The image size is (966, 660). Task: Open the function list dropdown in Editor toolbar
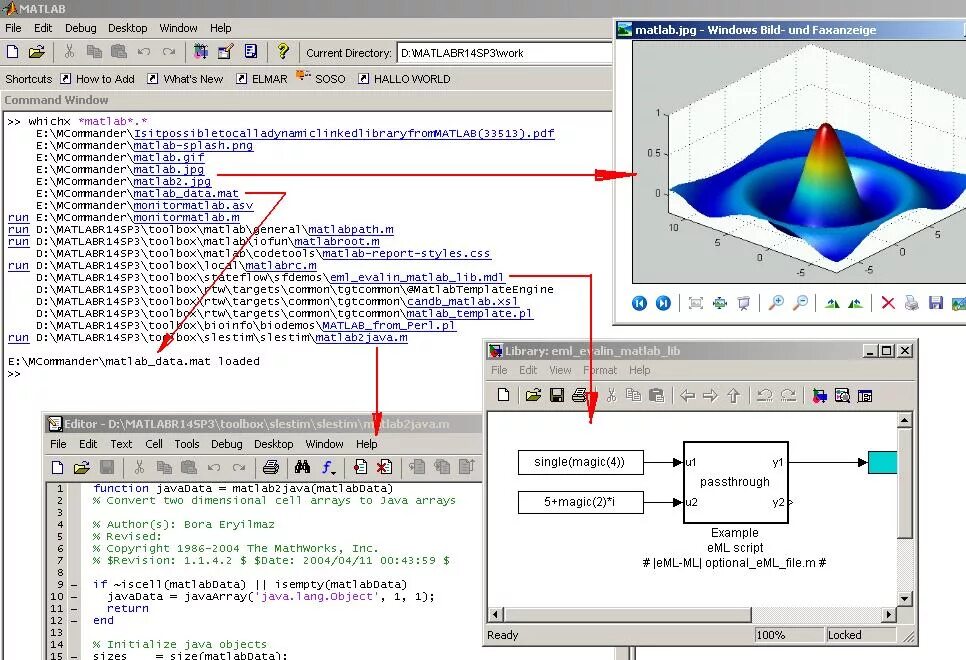pos(328,468)
